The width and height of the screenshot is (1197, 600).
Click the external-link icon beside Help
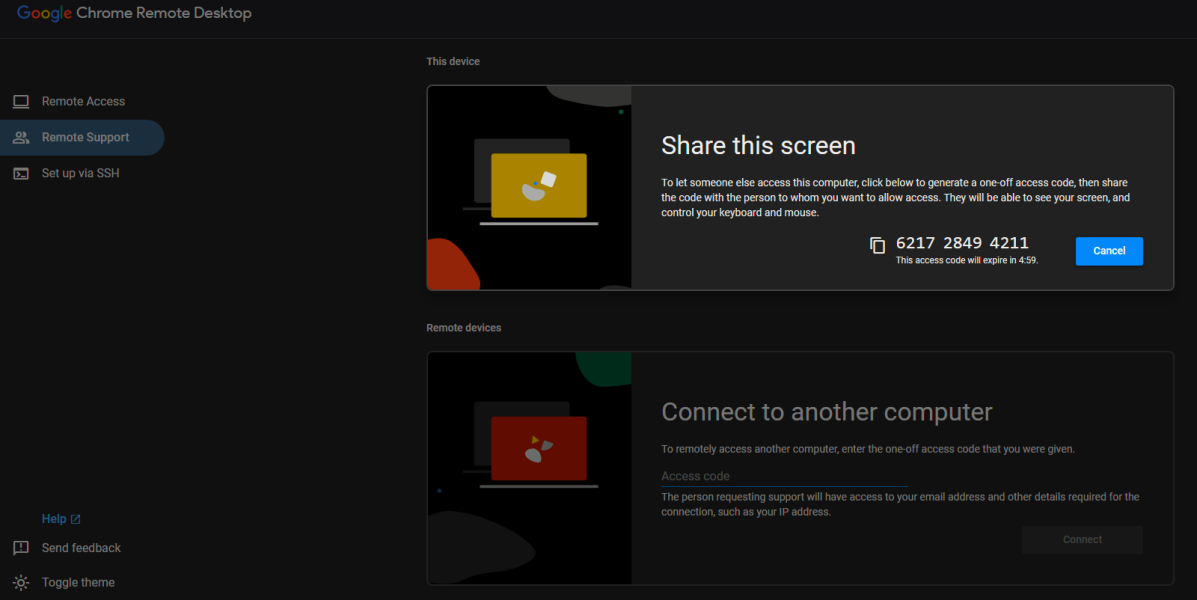coord(76,518)
